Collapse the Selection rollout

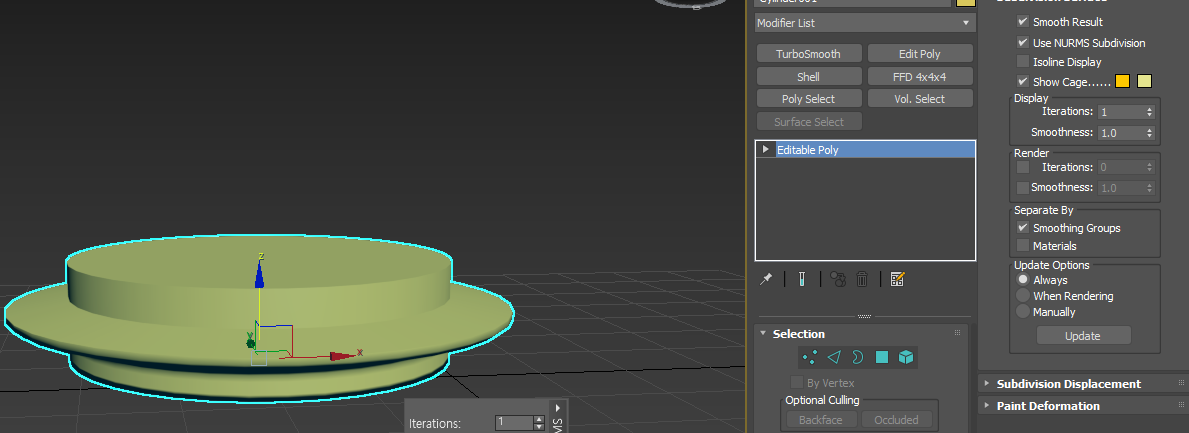pyautogui.click(x=764, y=334)
